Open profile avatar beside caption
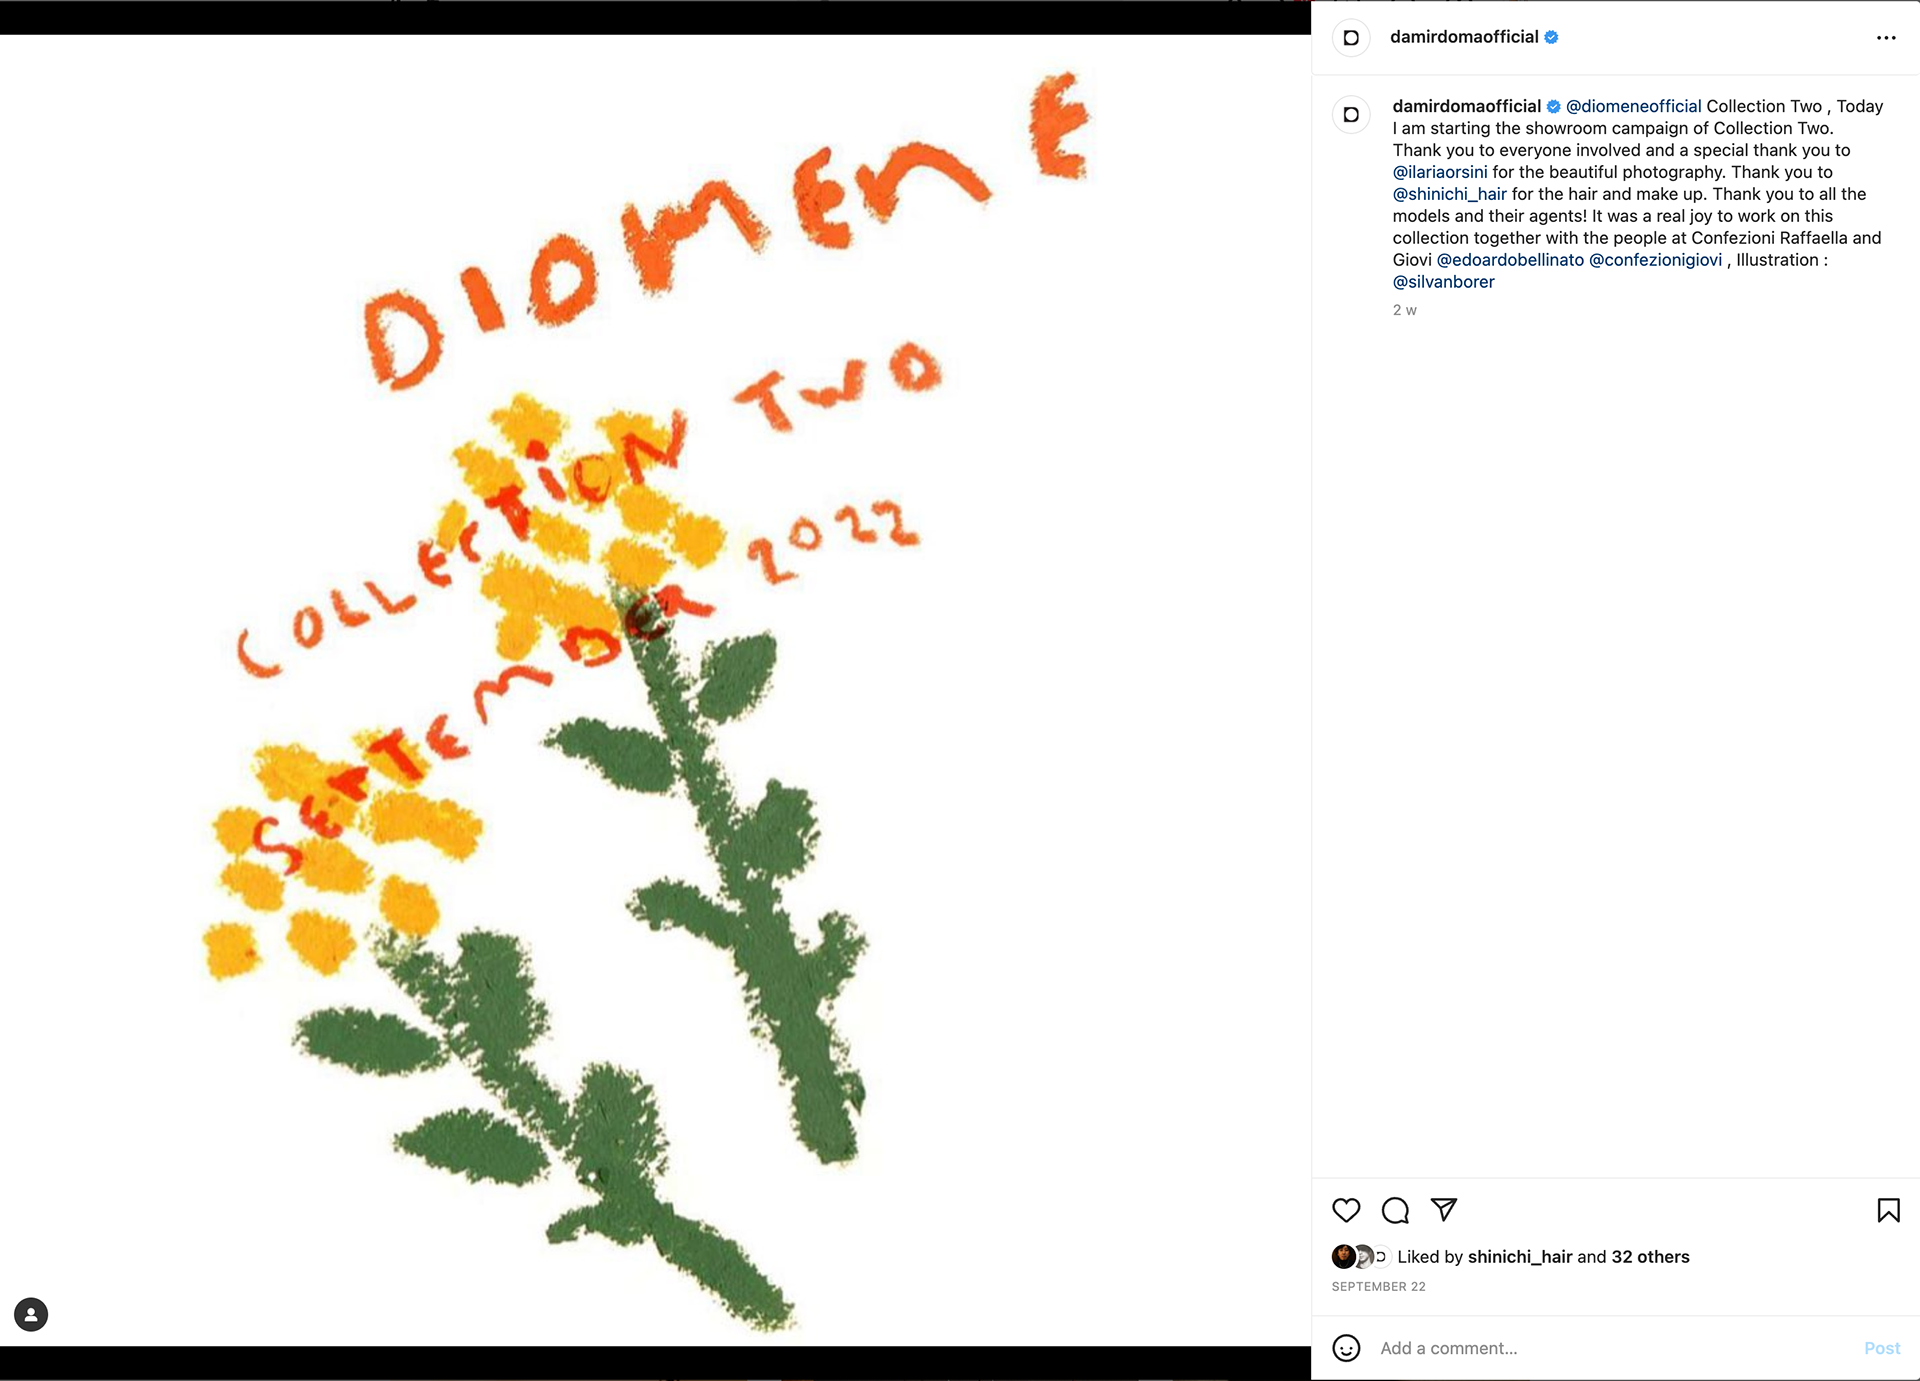This screenshot has height=1381, width=1920. coord(1351,115)
